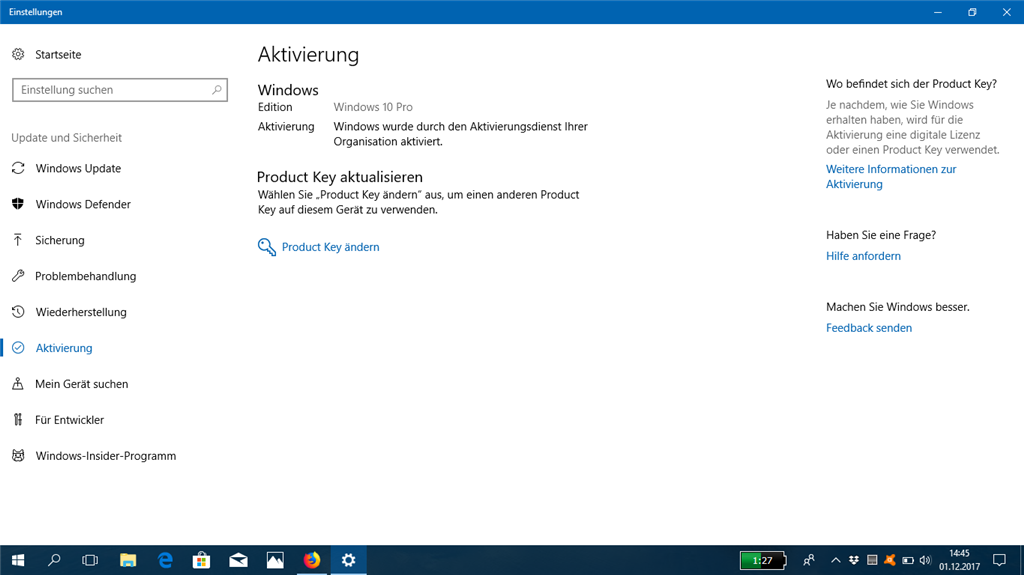This screenshot has height=575, width=1024.
Task: Select Sicherung in the sidebar
Action: click(x=59, y=240)
